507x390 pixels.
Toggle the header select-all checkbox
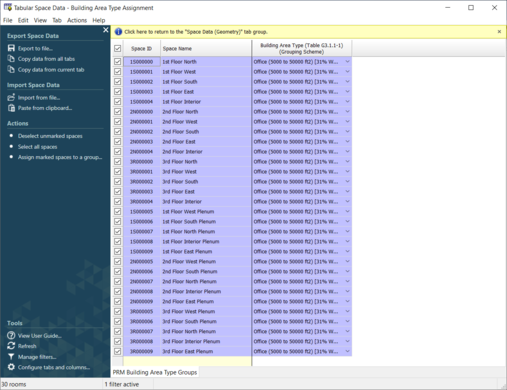(117, 48)
